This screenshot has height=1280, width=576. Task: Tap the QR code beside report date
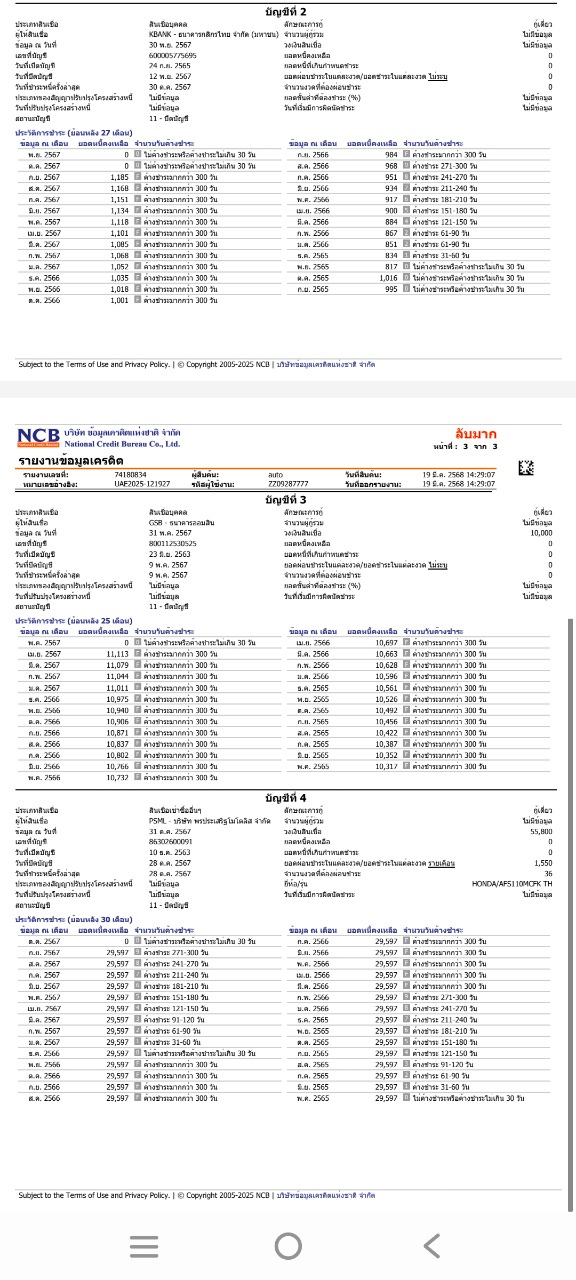point(526,468)
